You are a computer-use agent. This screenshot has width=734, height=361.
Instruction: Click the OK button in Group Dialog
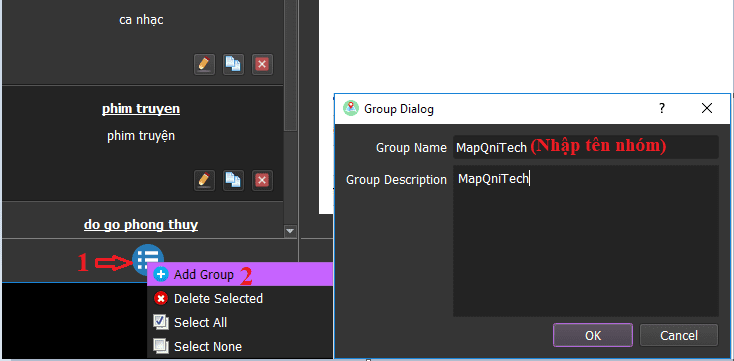[x=593, y=335]
